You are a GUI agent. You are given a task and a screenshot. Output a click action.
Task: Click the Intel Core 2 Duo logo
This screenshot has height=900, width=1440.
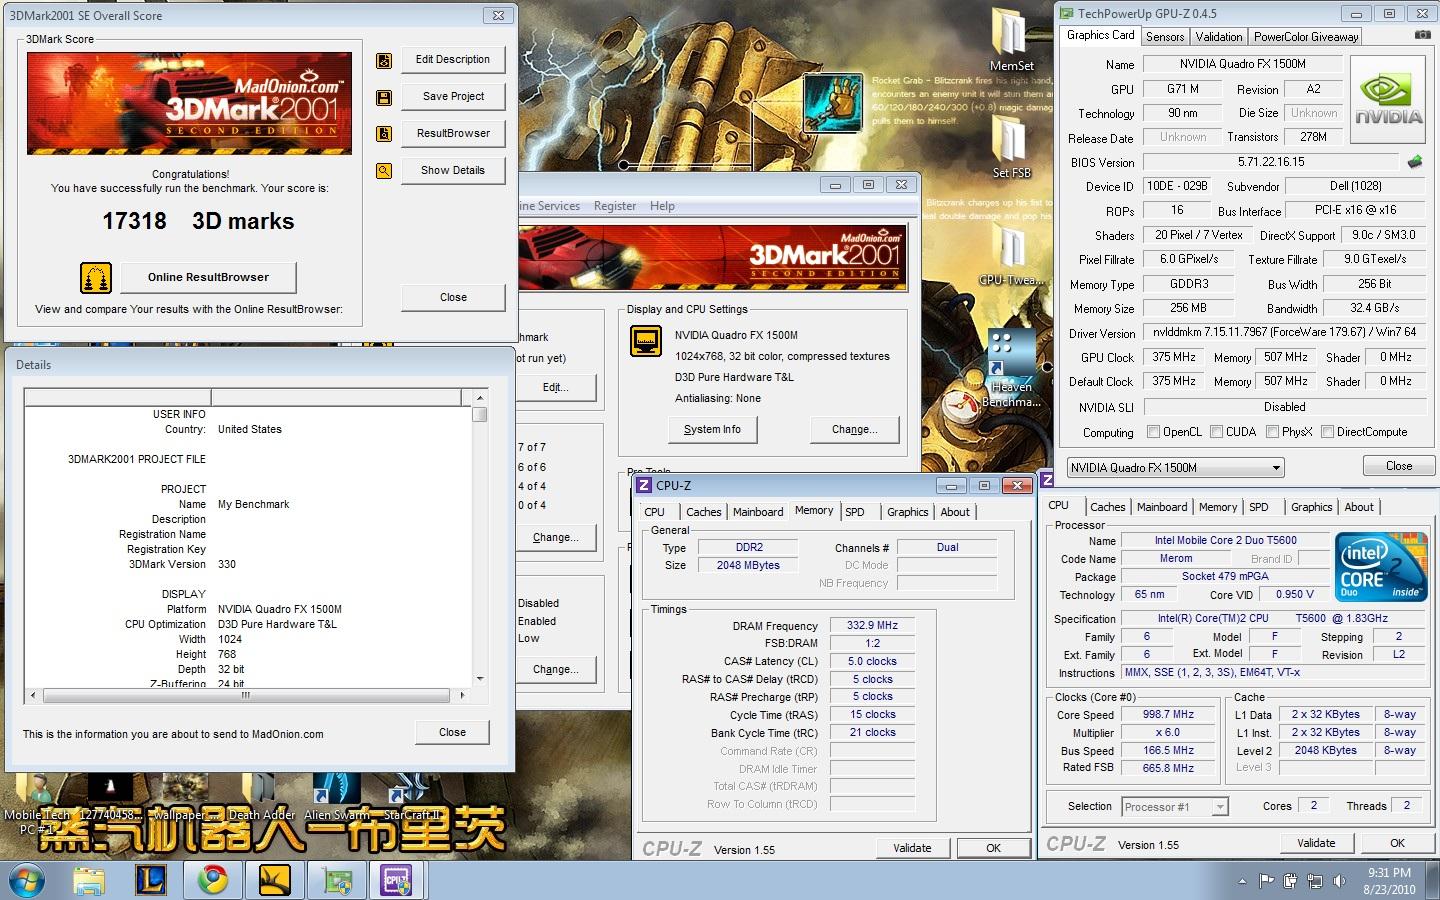pyautogui.click(x=1381, y=567)
